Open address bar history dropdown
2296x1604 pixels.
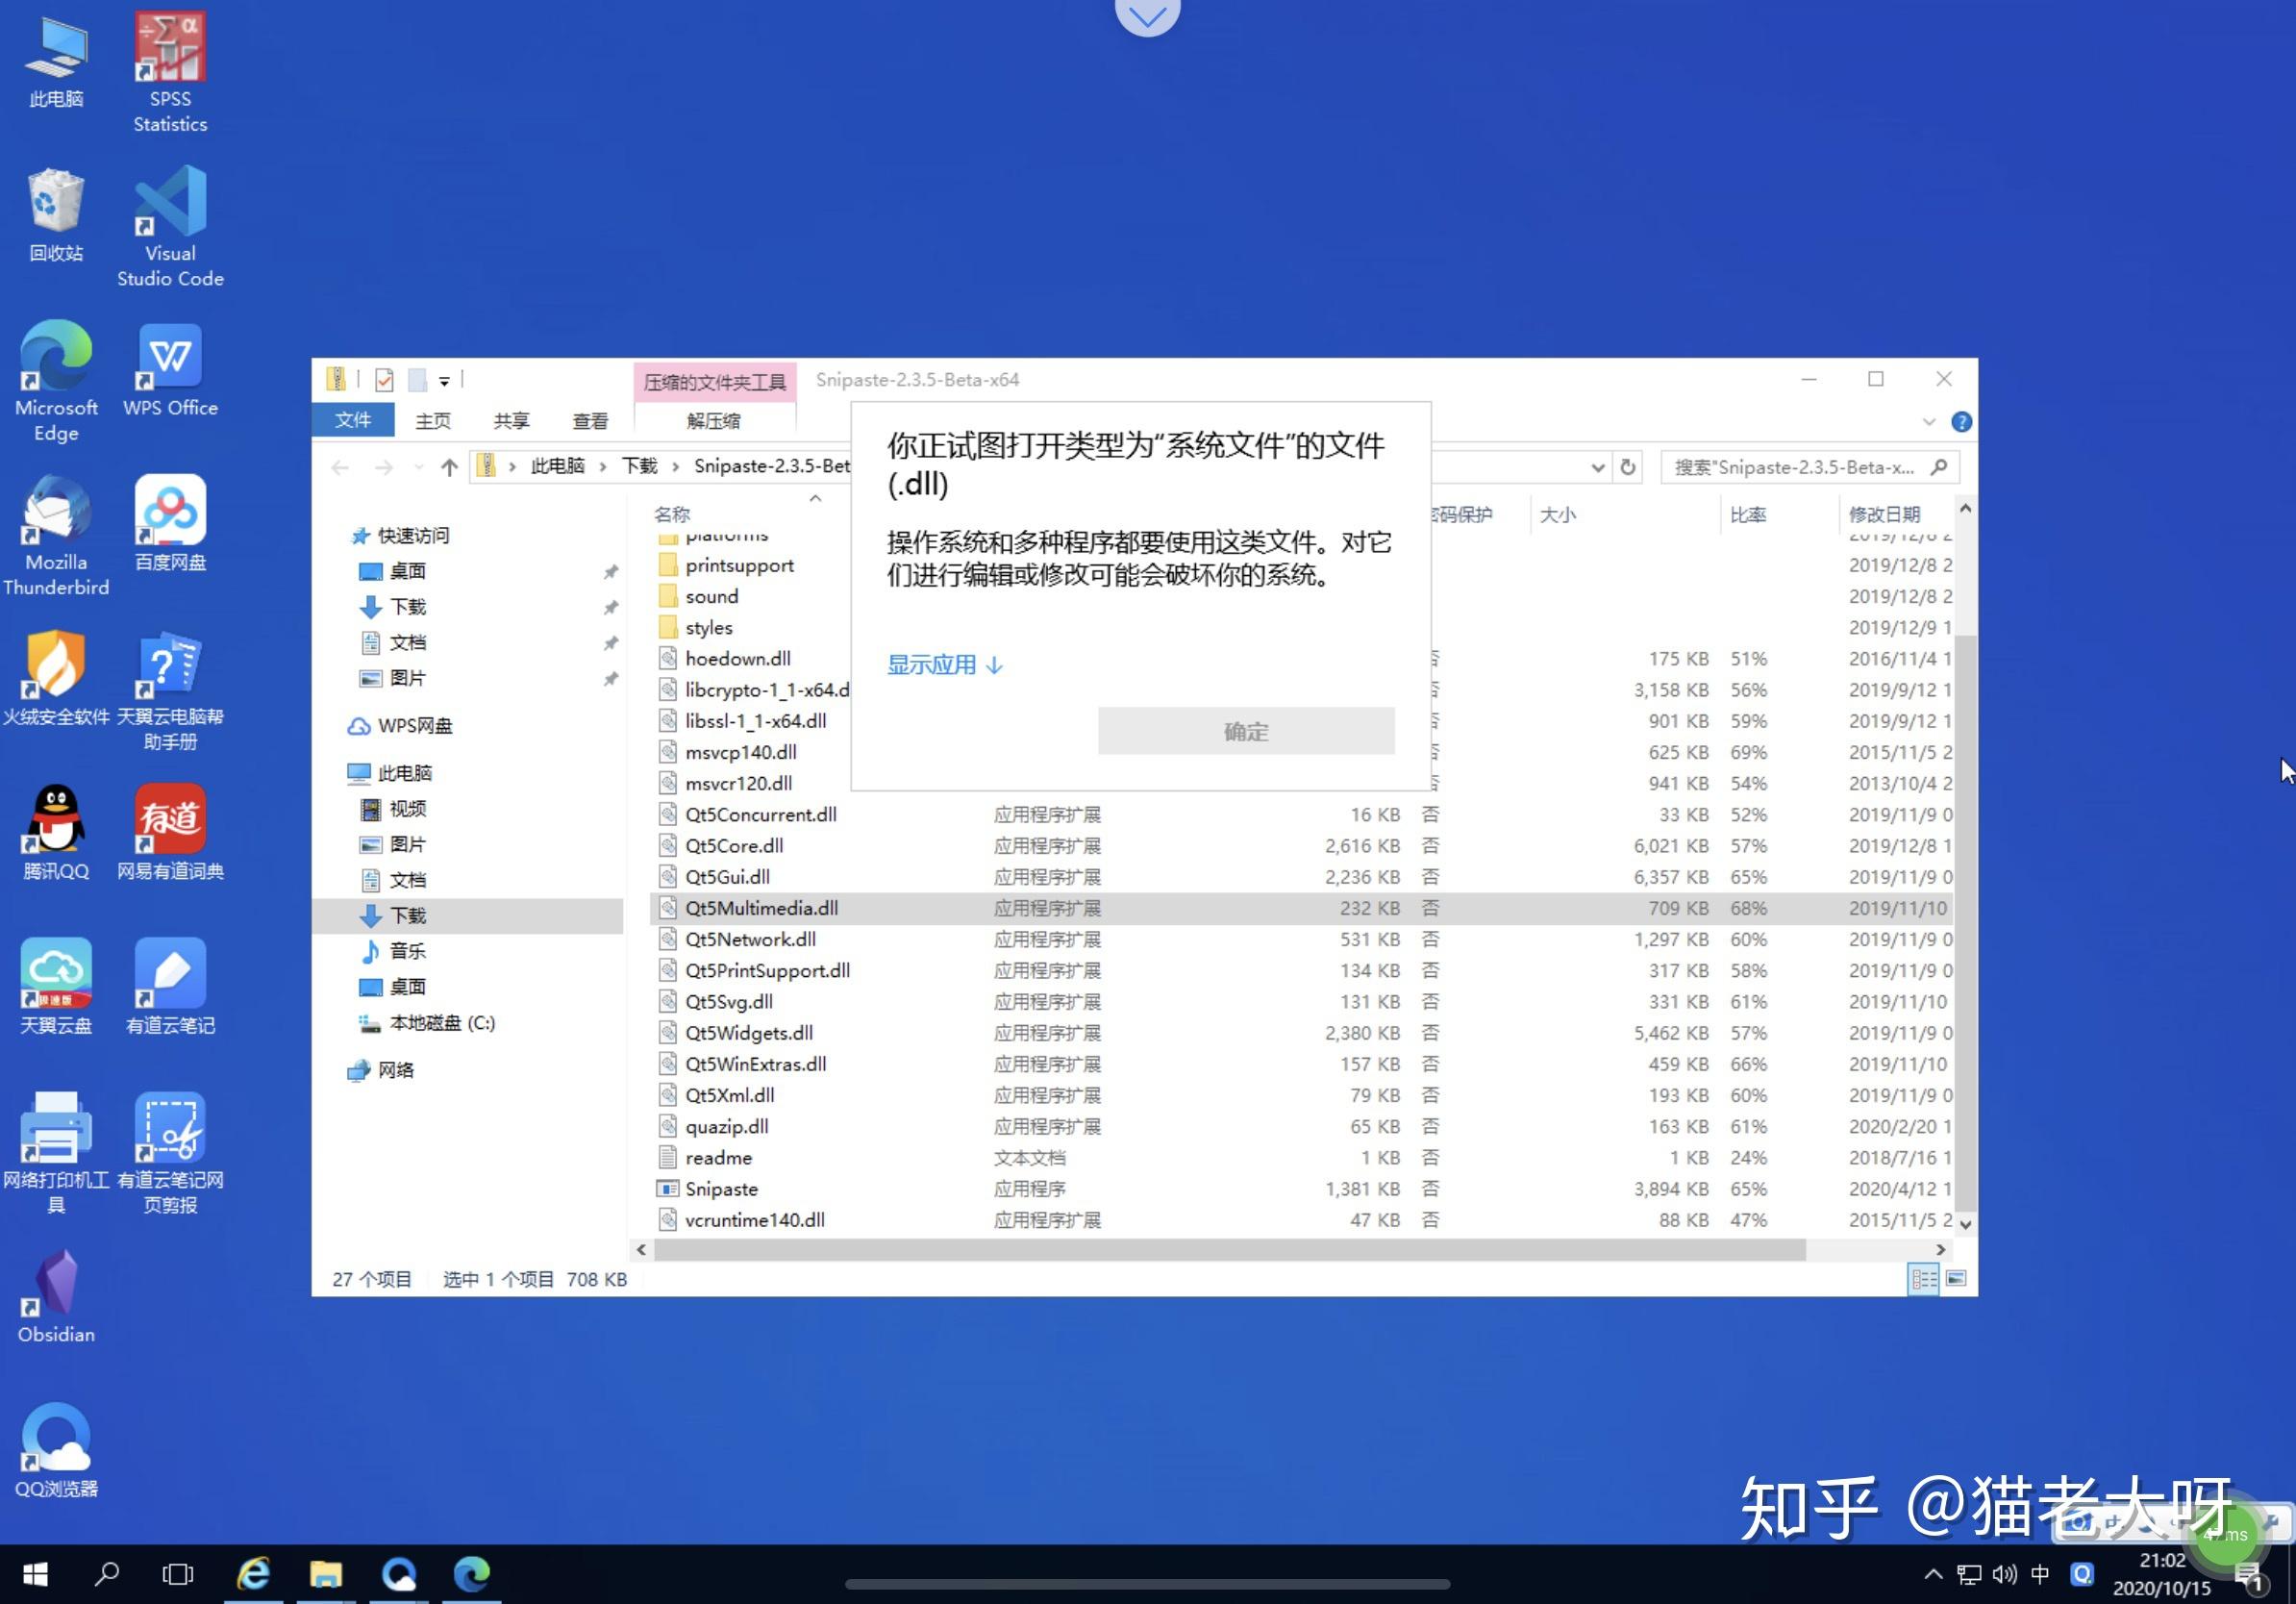(1597, 467)
